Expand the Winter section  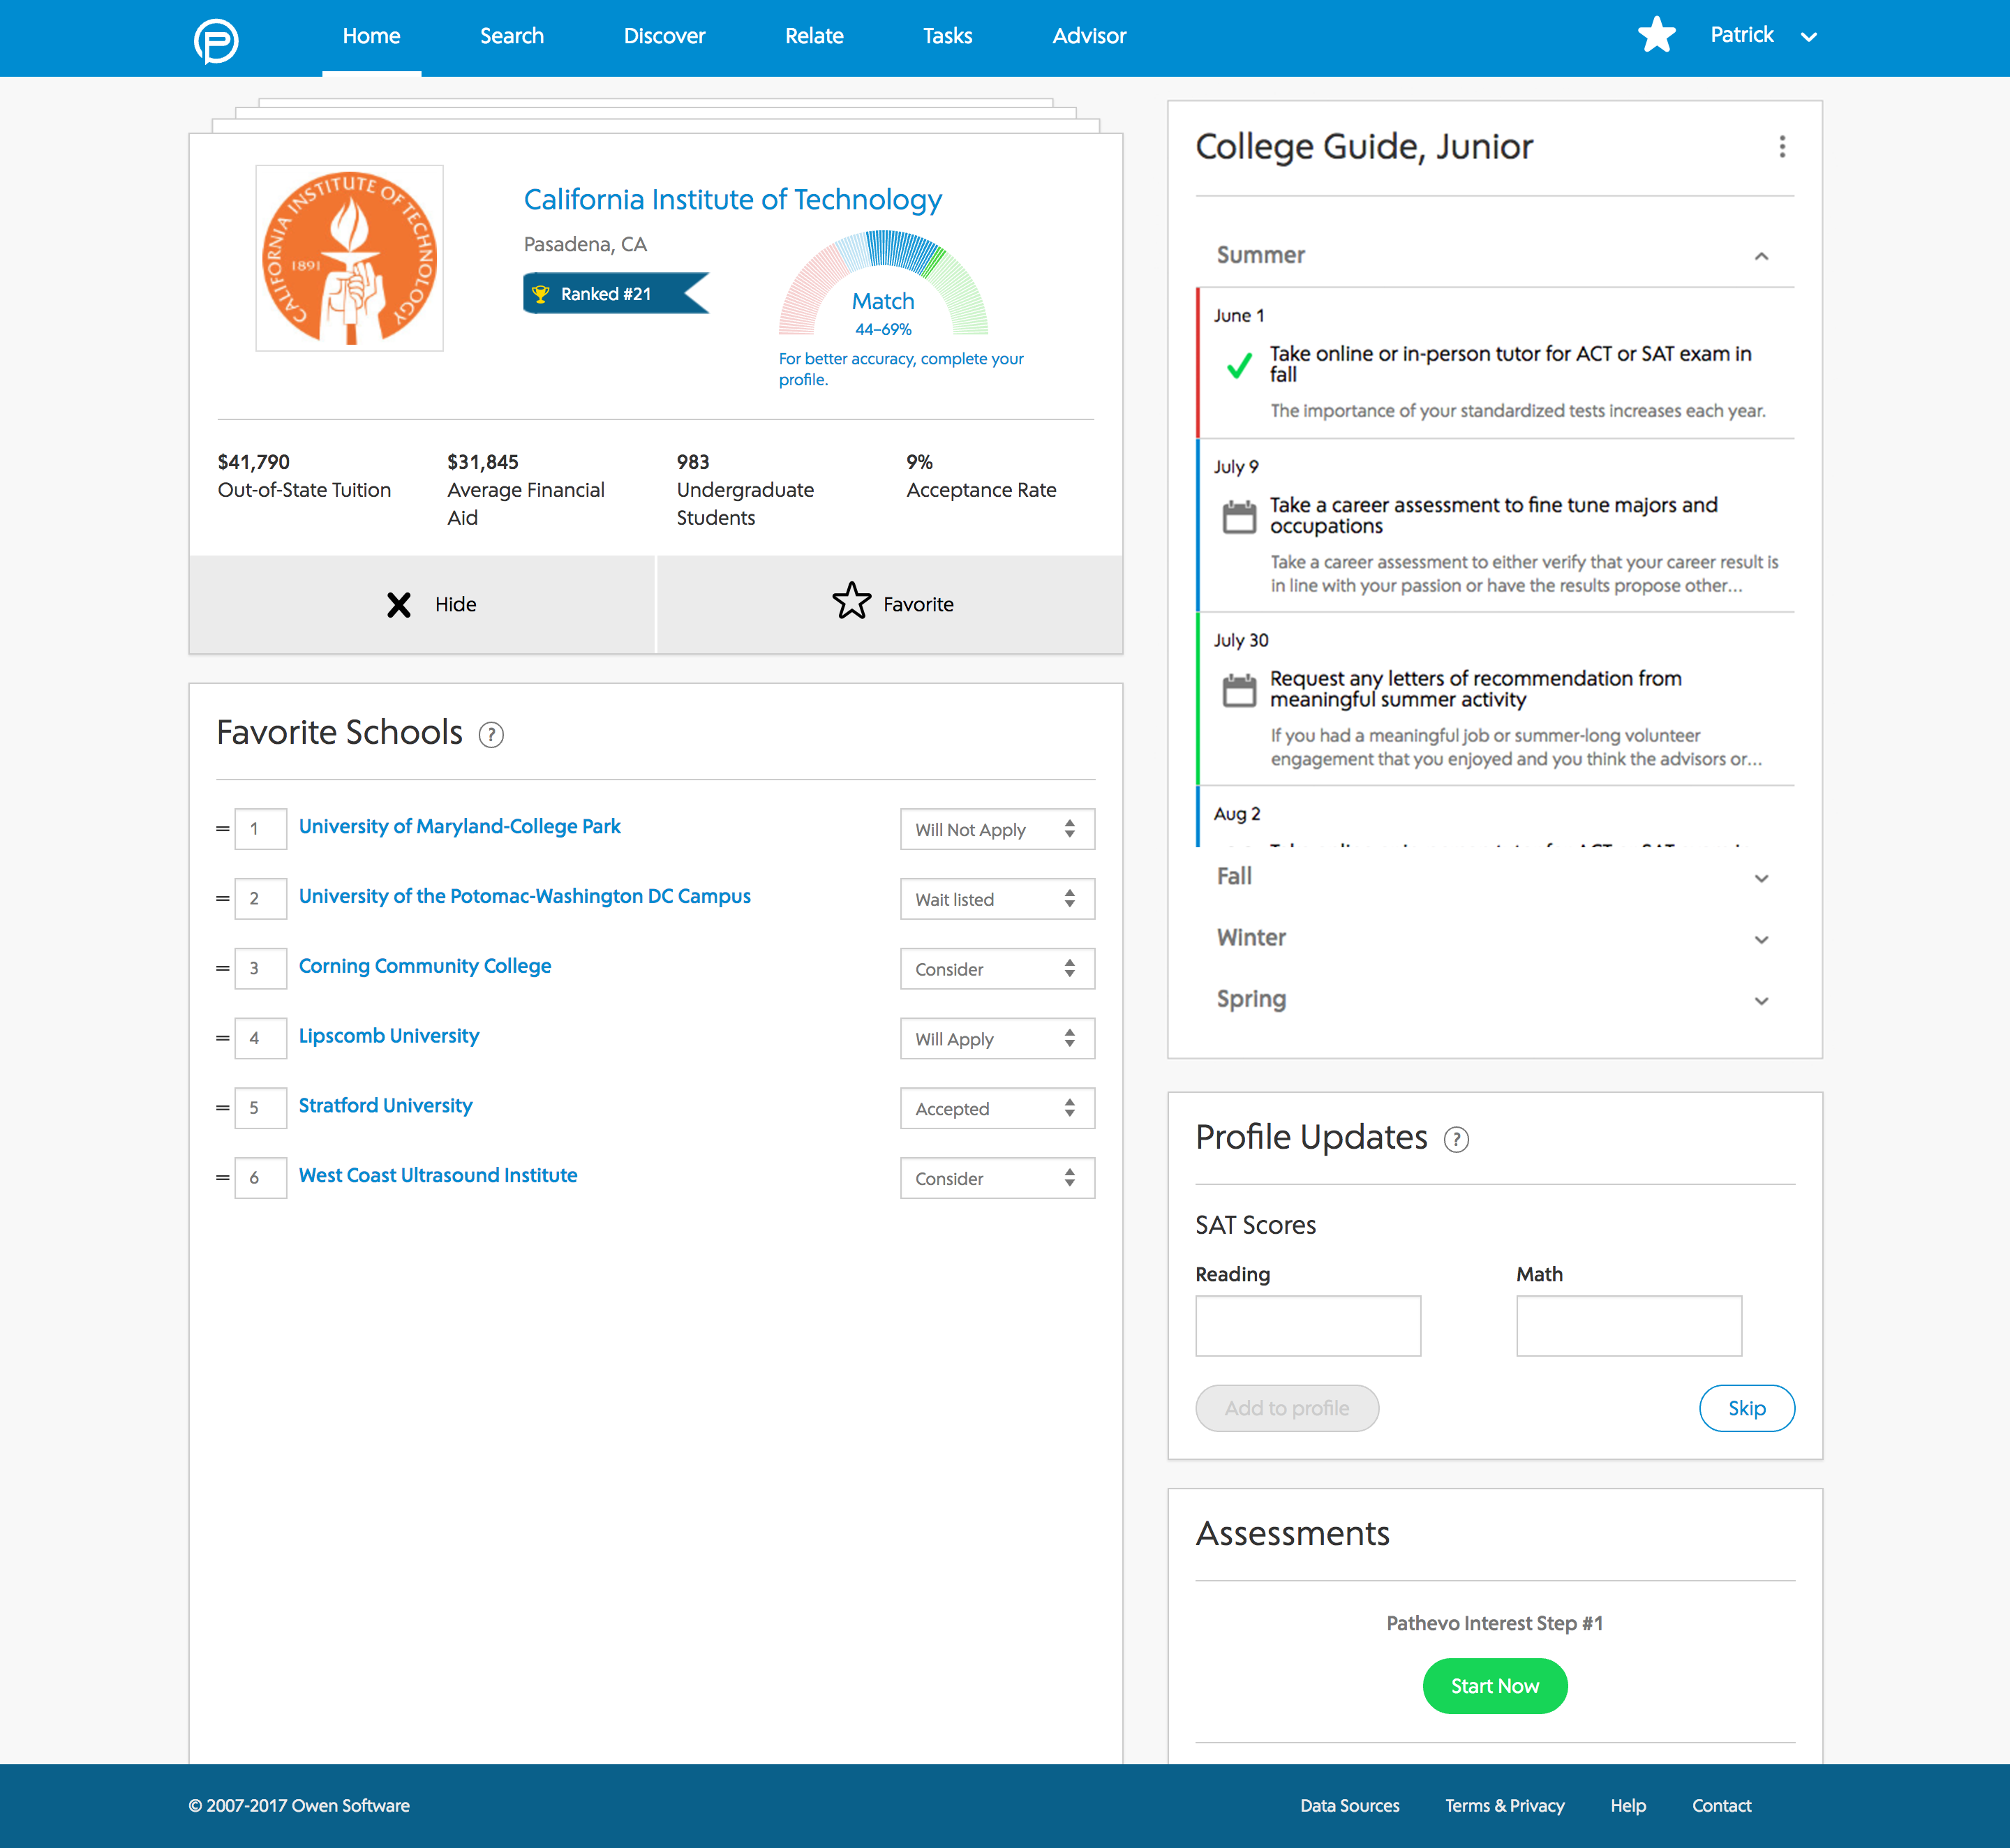(x=1761, y=939)
